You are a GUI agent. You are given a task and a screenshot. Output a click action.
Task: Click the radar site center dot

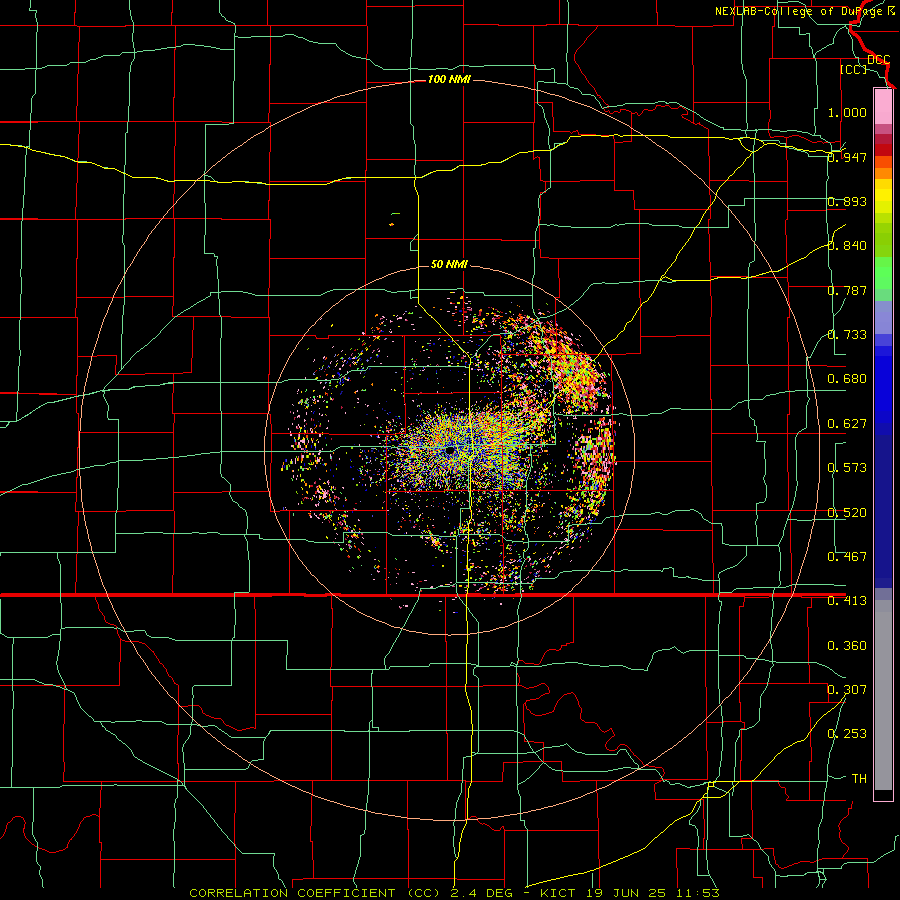pyautogui.click(x=451, y=451)
